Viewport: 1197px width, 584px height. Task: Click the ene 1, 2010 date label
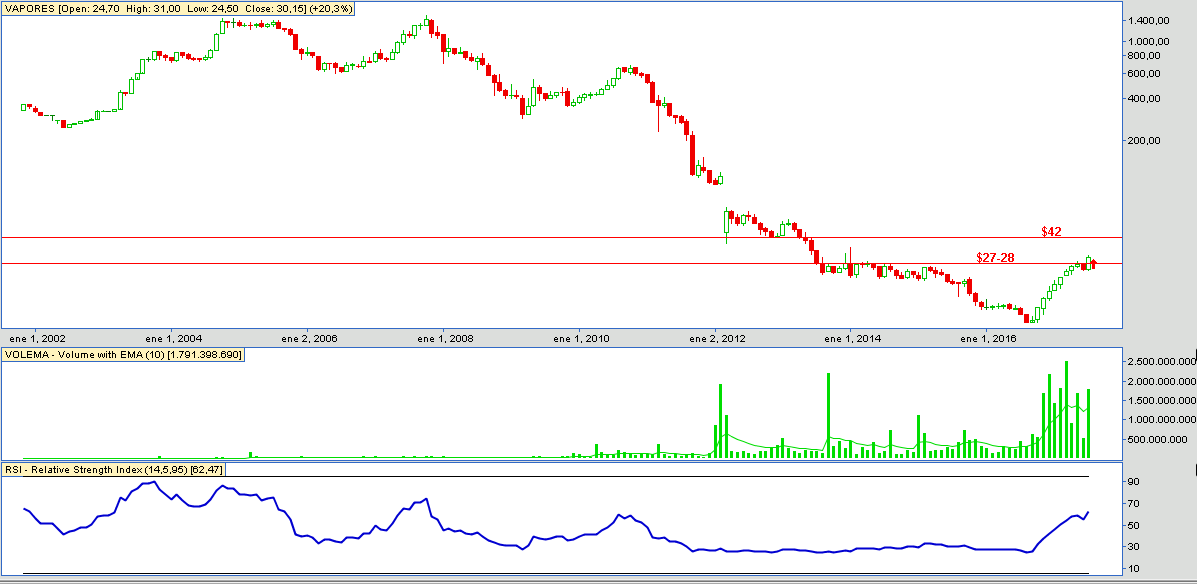[x=581, y=337]
